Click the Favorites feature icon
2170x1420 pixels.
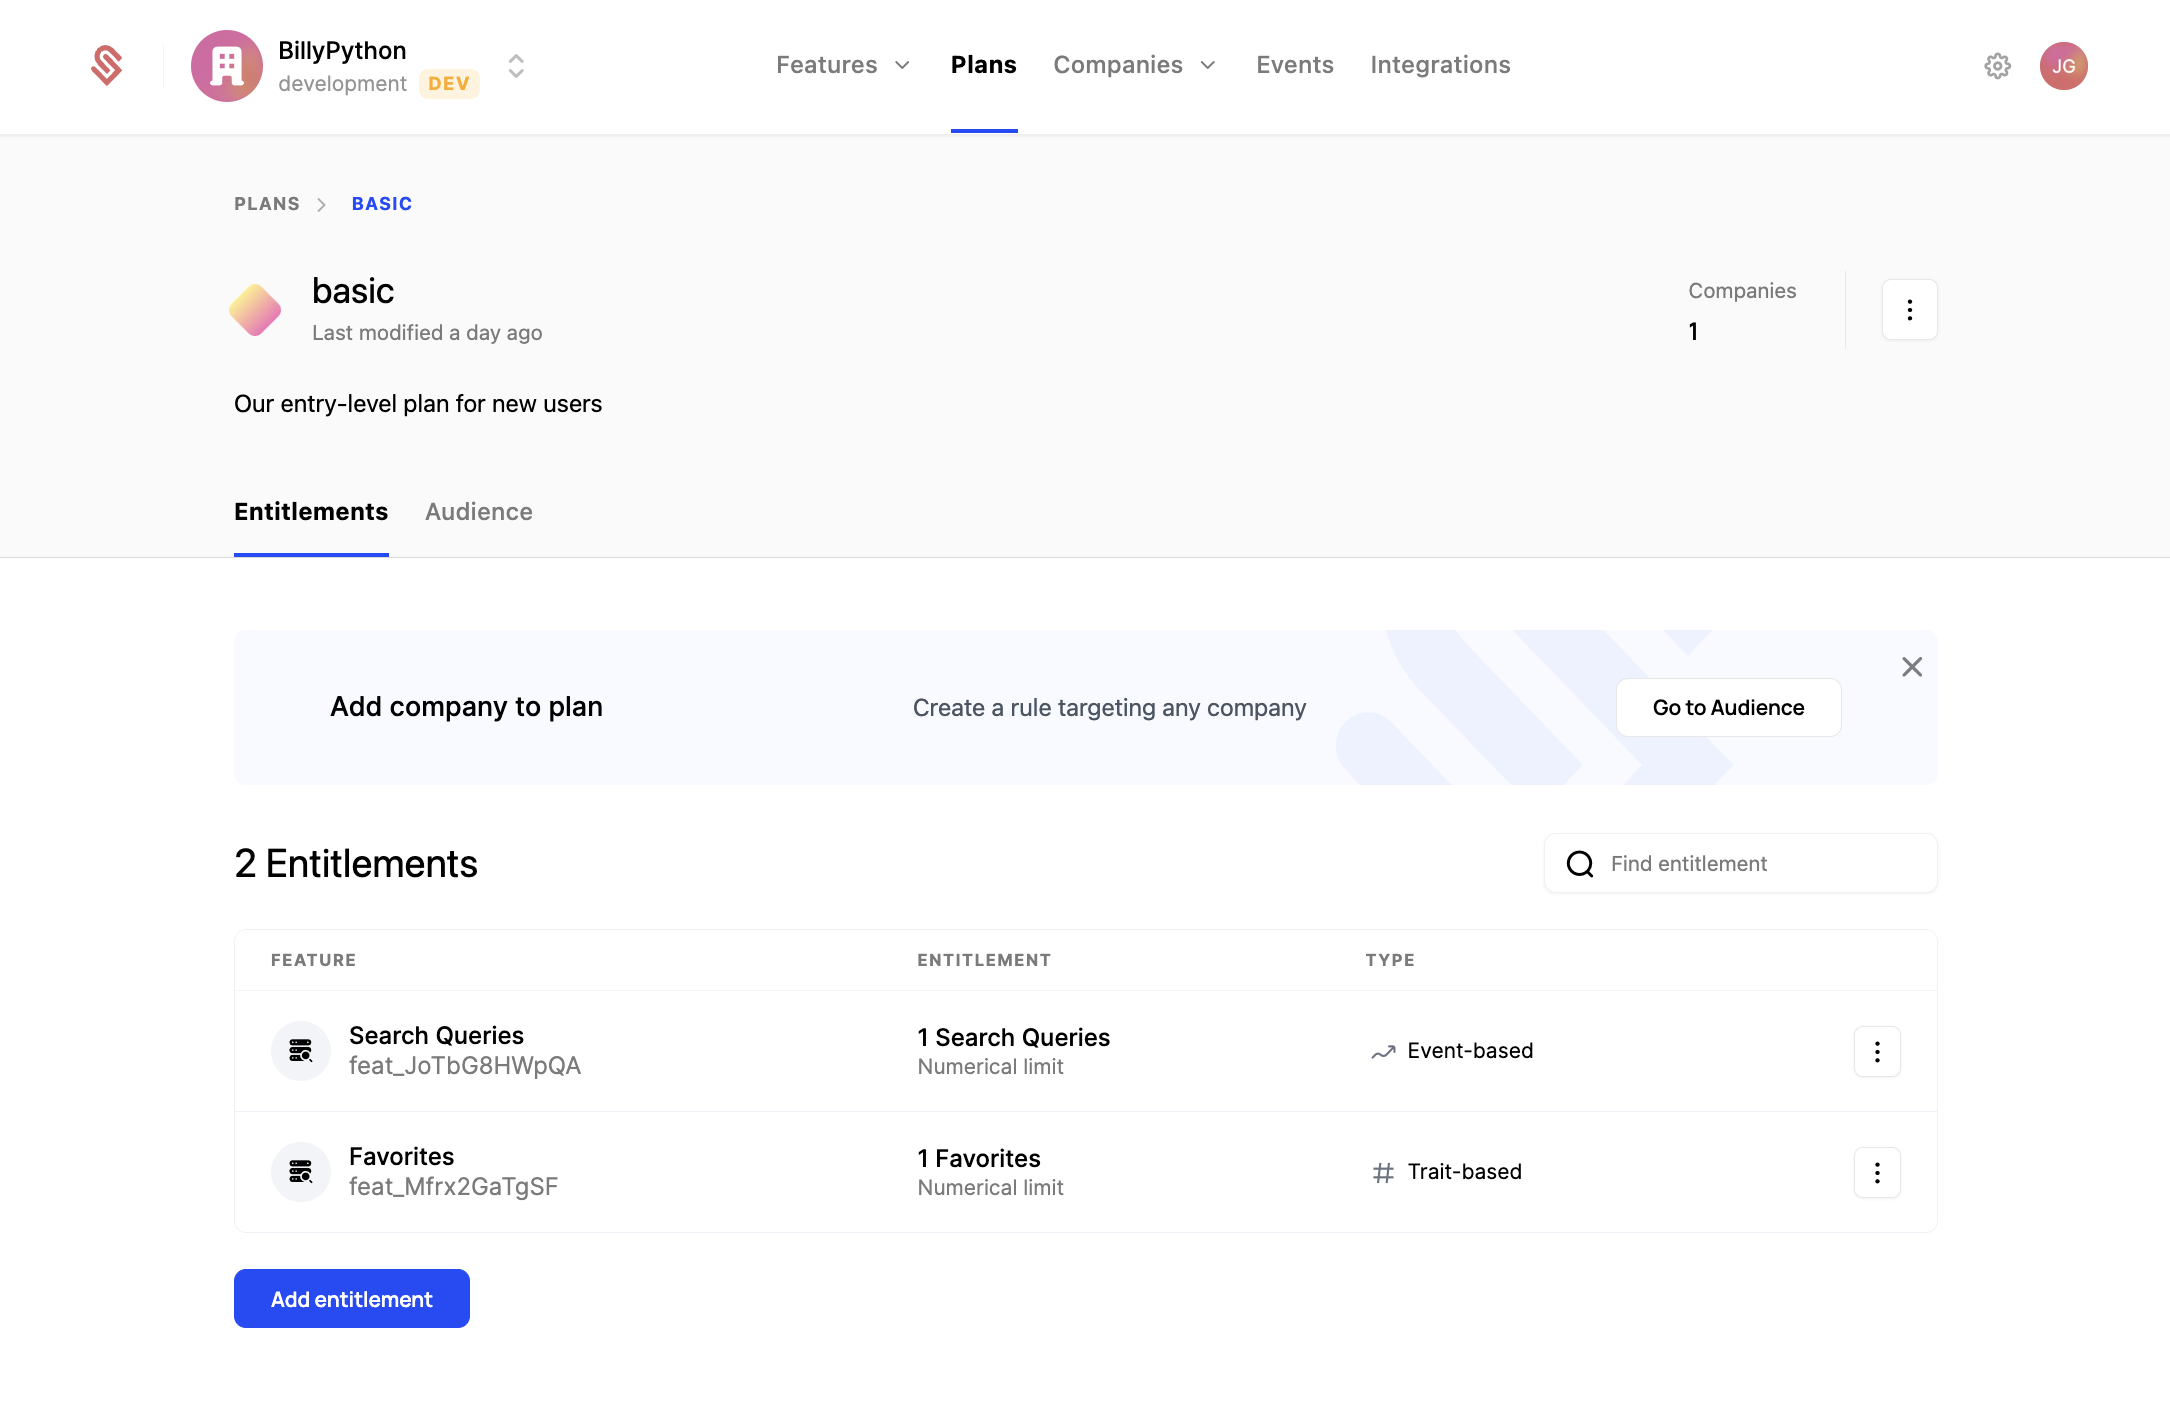[300, 1172]
